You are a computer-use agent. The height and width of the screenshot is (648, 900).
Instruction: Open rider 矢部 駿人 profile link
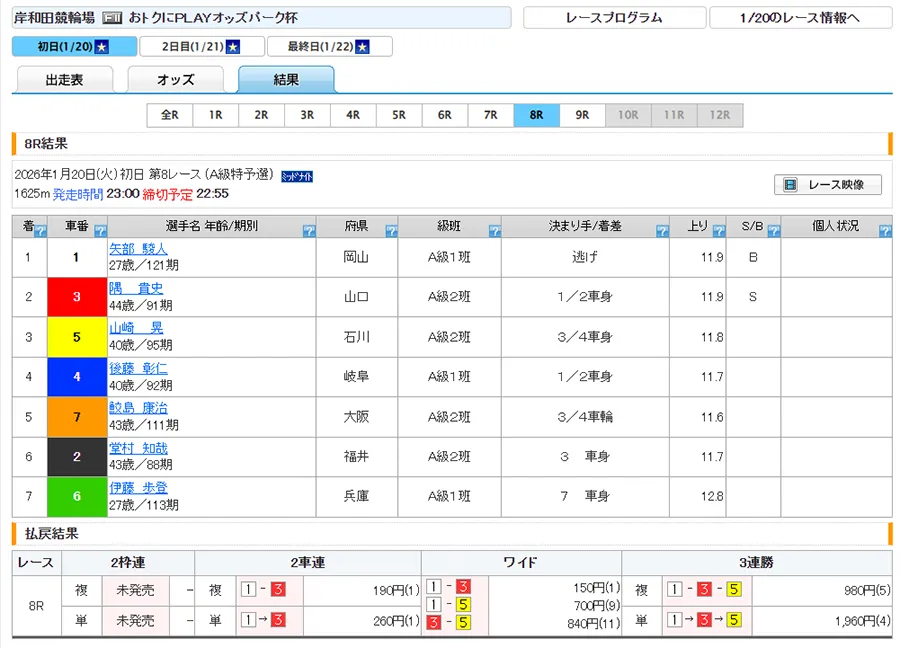[x=138, y=249]
